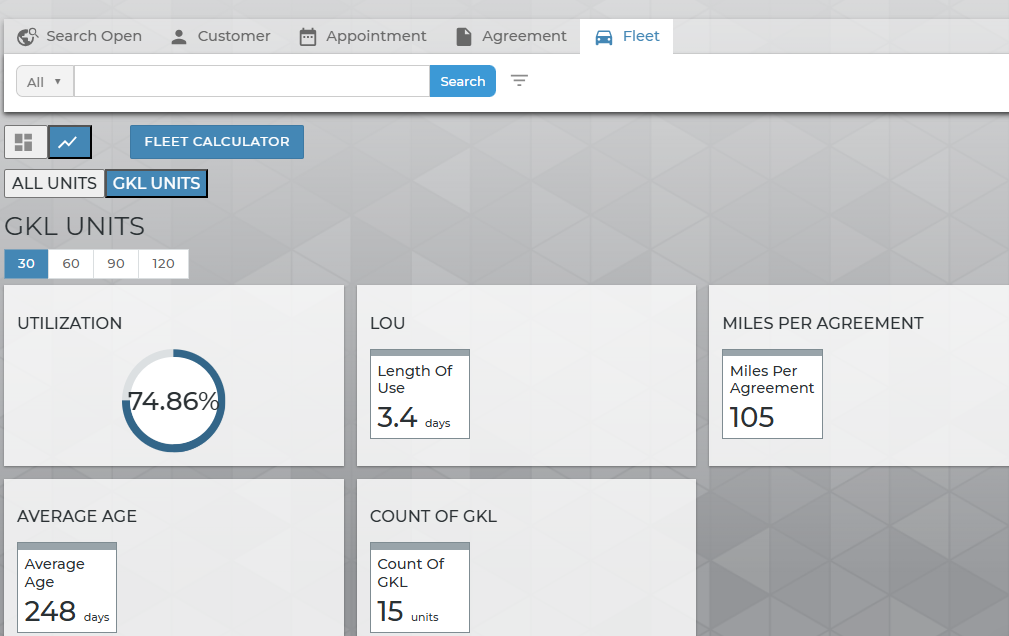Viewport: 1009px width, 636px height.
Task: Open the Customer tab
Action: coord(221,36)
